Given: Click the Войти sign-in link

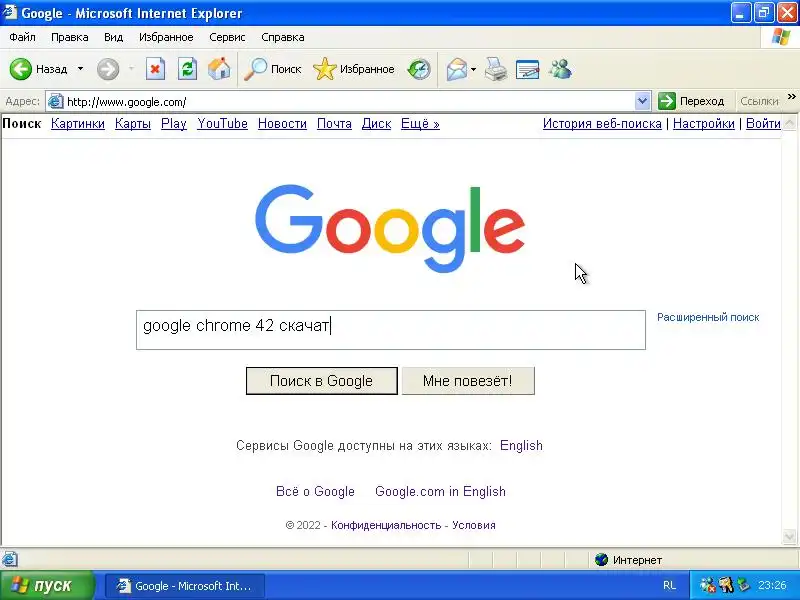Looking at the screenshot, I should [x=763, y=123].
